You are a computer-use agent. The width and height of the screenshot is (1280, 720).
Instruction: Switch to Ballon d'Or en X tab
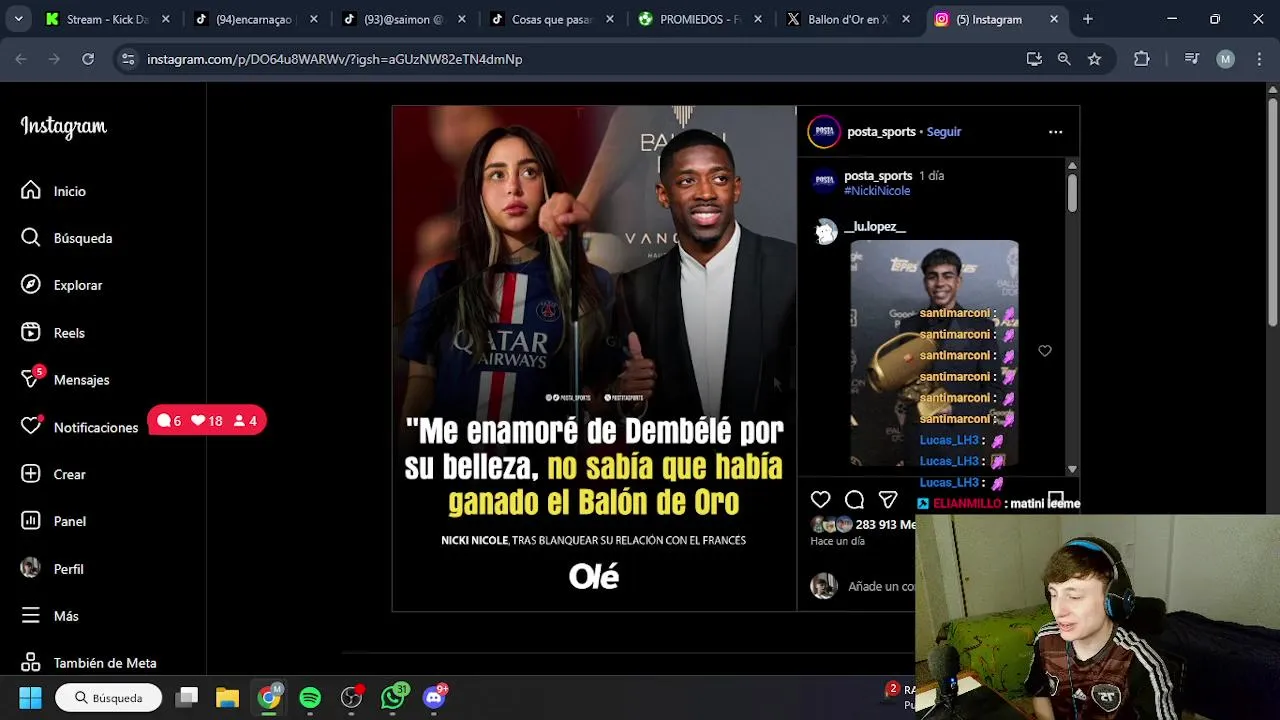[848, 19]
